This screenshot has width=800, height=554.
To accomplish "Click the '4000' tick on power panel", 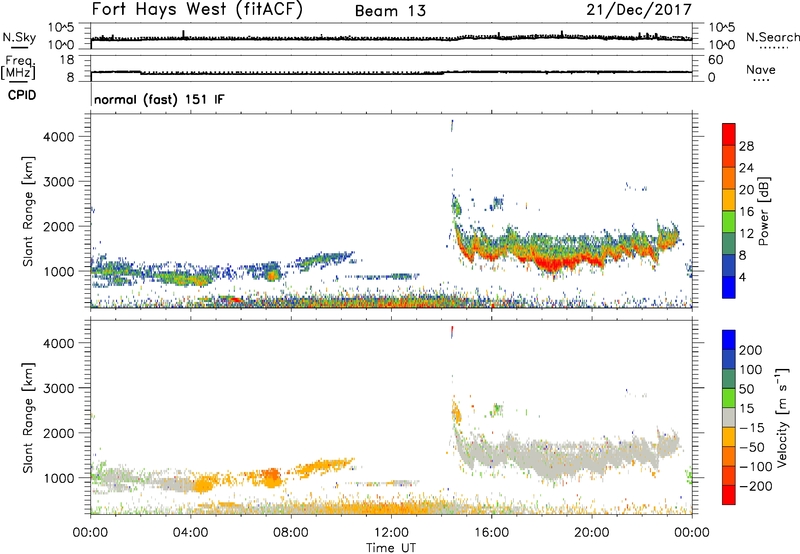I will tap(59, 137).
